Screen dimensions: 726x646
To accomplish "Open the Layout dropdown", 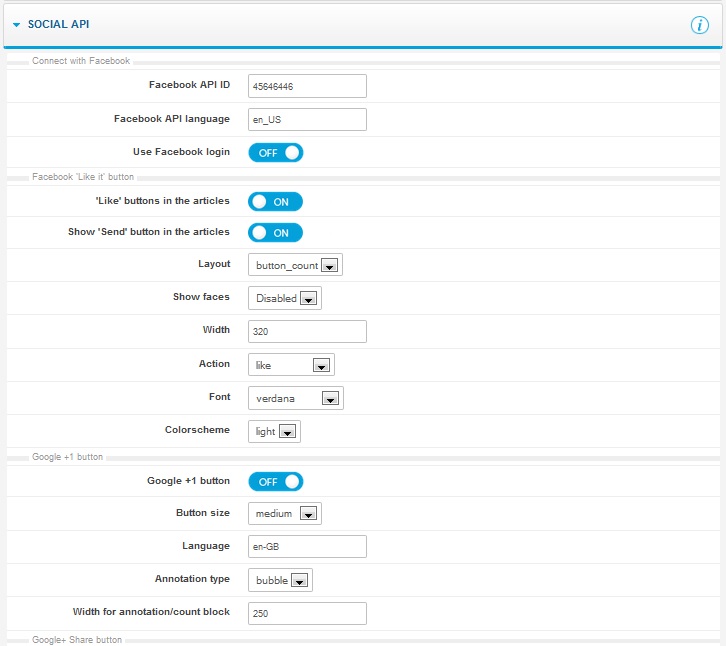I will 295,265.
